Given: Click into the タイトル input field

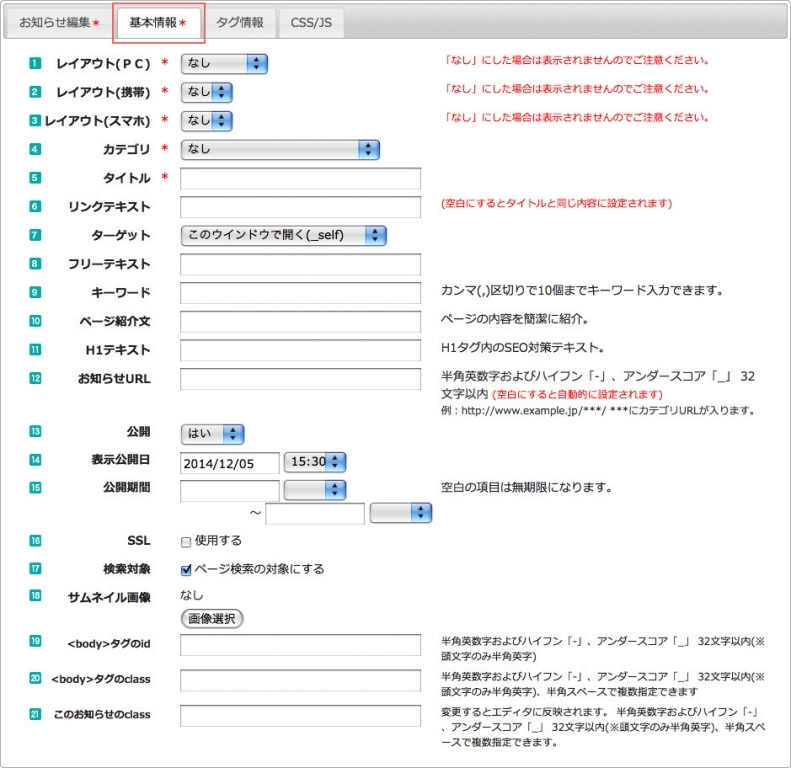Looking at the screenshot, I should tap(300, 179).
